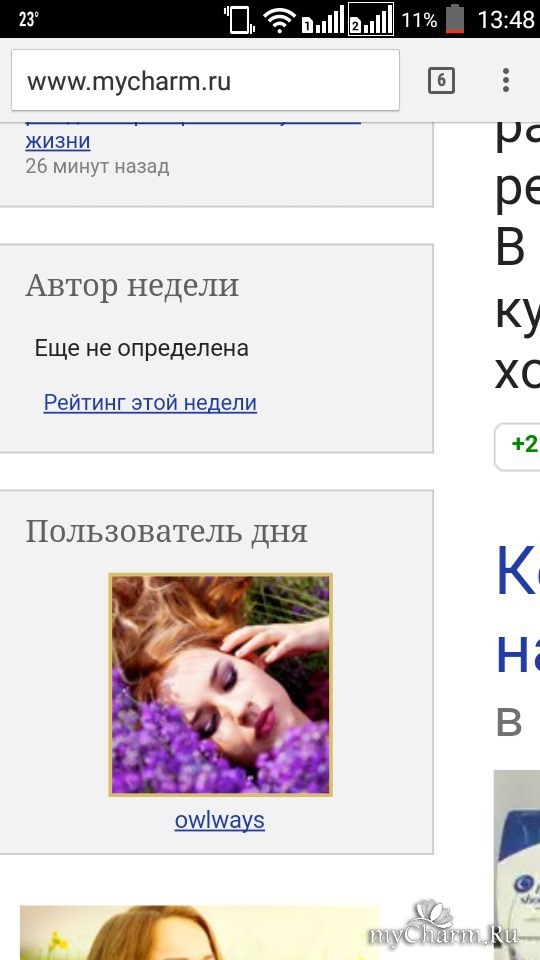Tap the Wi-Fi status icon
Image resolution: width=540 pixels, height=960 pixels.
[x=279, y=20]
